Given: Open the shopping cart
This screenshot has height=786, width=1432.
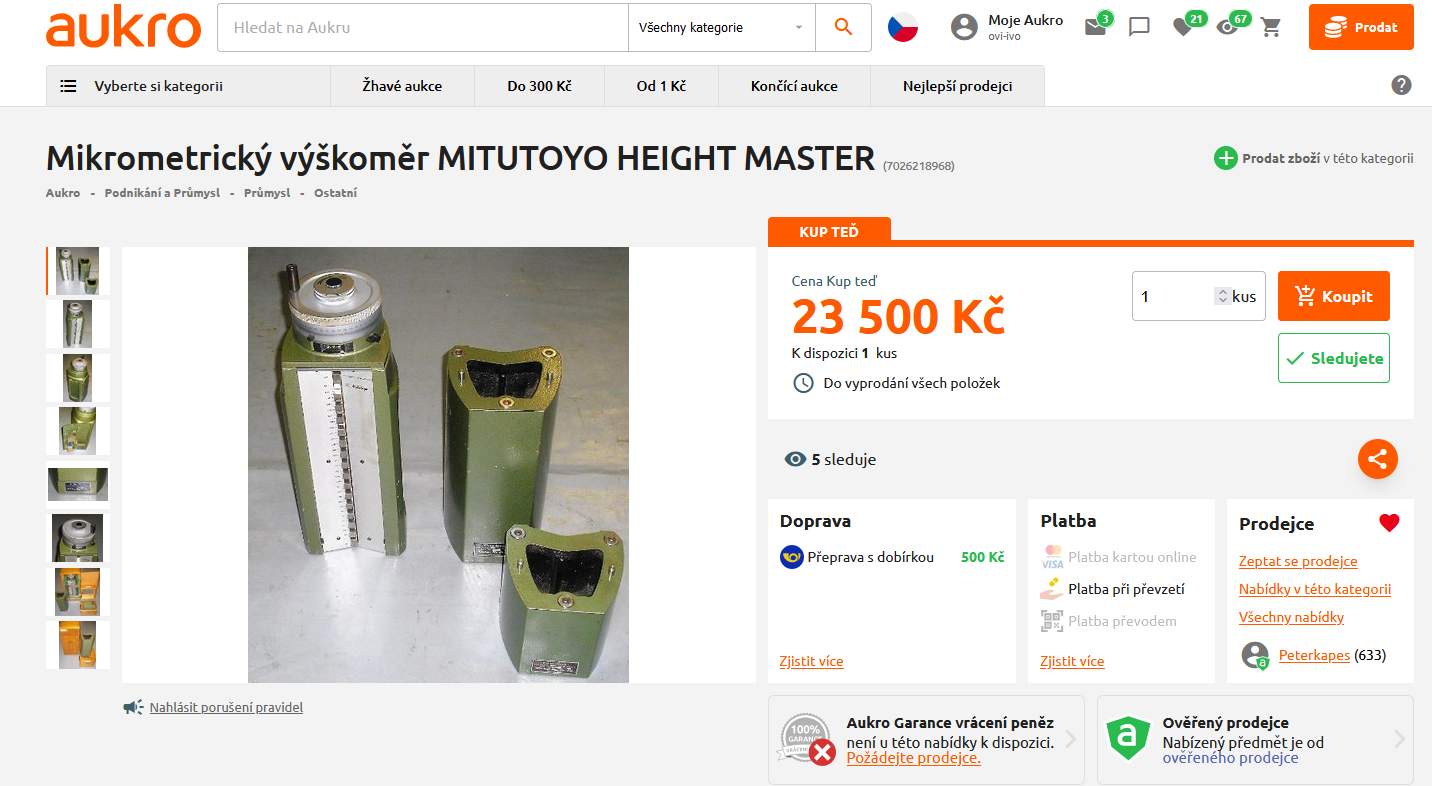Looking at the screenshot, I should click(1271, 27).
